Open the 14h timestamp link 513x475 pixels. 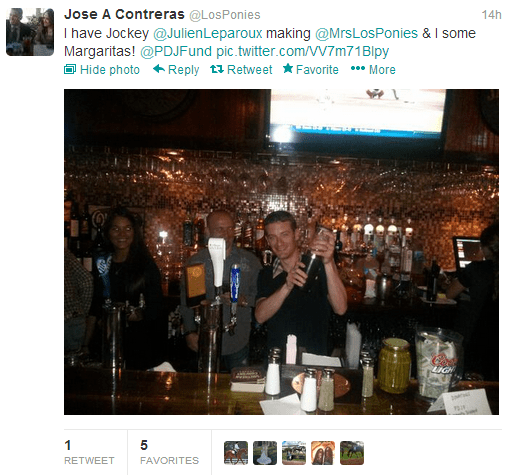coord(491,15)
